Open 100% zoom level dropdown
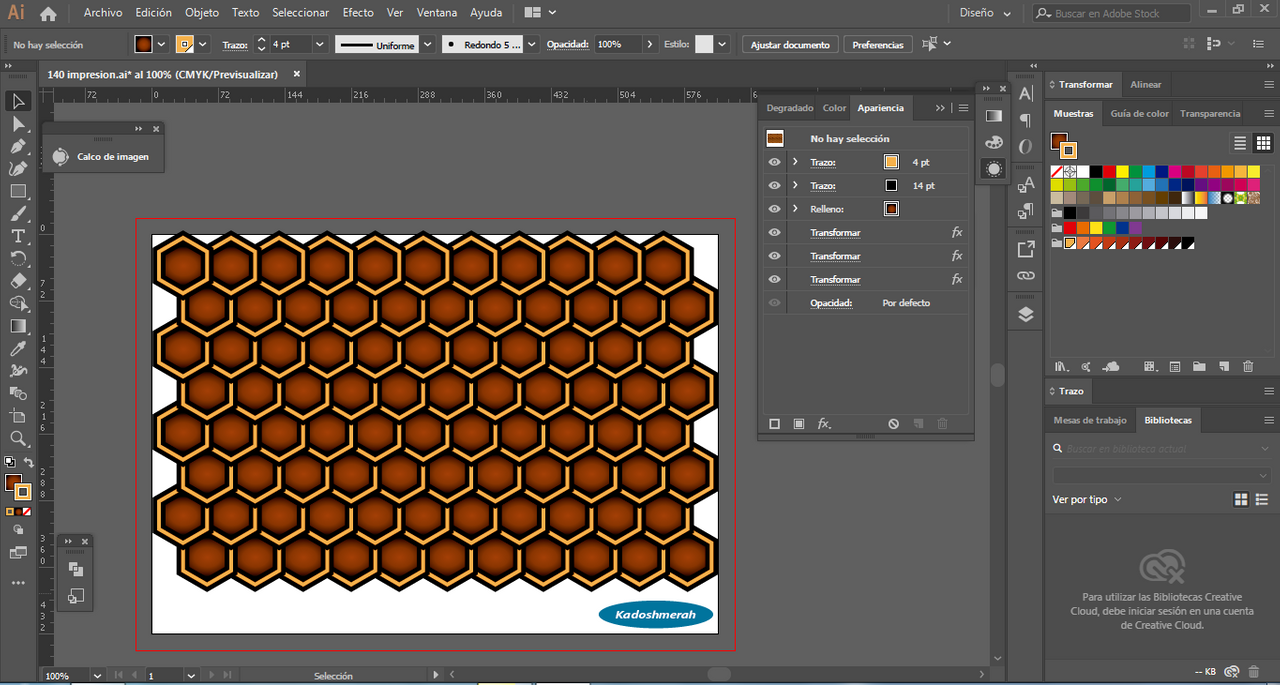 click(x=98, y=676)
